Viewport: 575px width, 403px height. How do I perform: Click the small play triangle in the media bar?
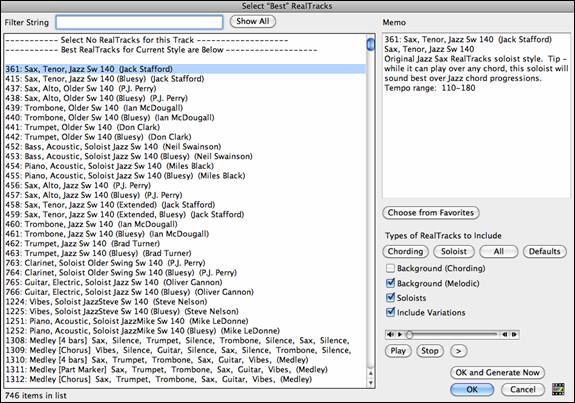400,334
